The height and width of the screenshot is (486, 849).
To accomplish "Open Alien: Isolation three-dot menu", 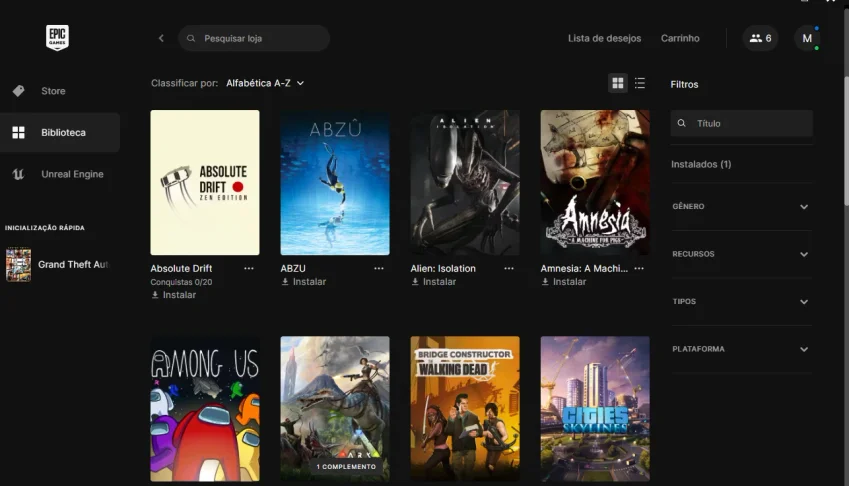I will coord(509,268).
